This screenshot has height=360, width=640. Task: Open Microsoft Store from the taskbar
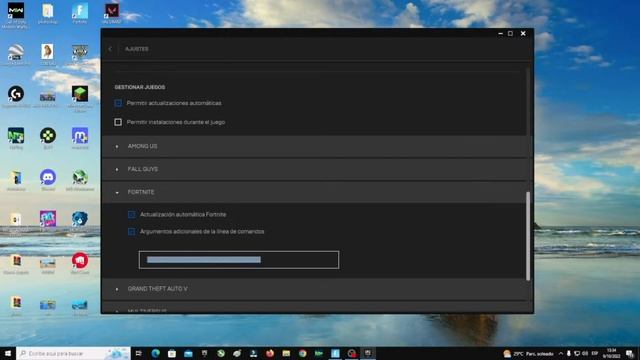(172, 353)
